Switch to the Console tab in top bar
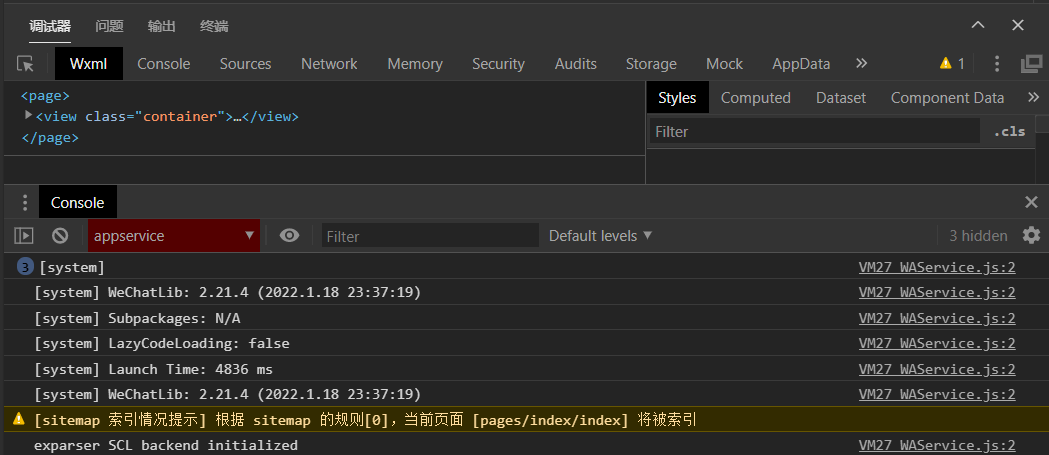The image size is (1049, 455). tap(164, 64)
